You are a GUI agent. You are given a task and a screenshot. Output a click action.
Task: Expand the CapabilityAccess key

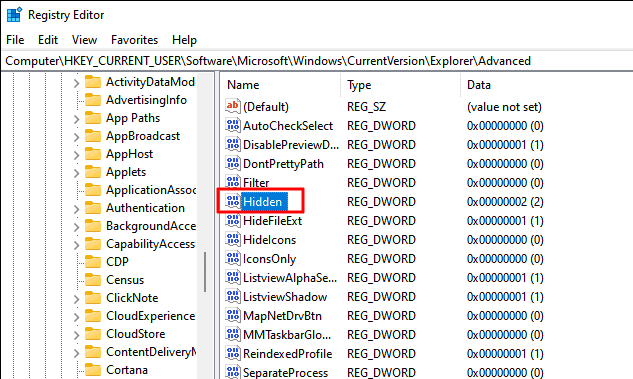[76, 245]
